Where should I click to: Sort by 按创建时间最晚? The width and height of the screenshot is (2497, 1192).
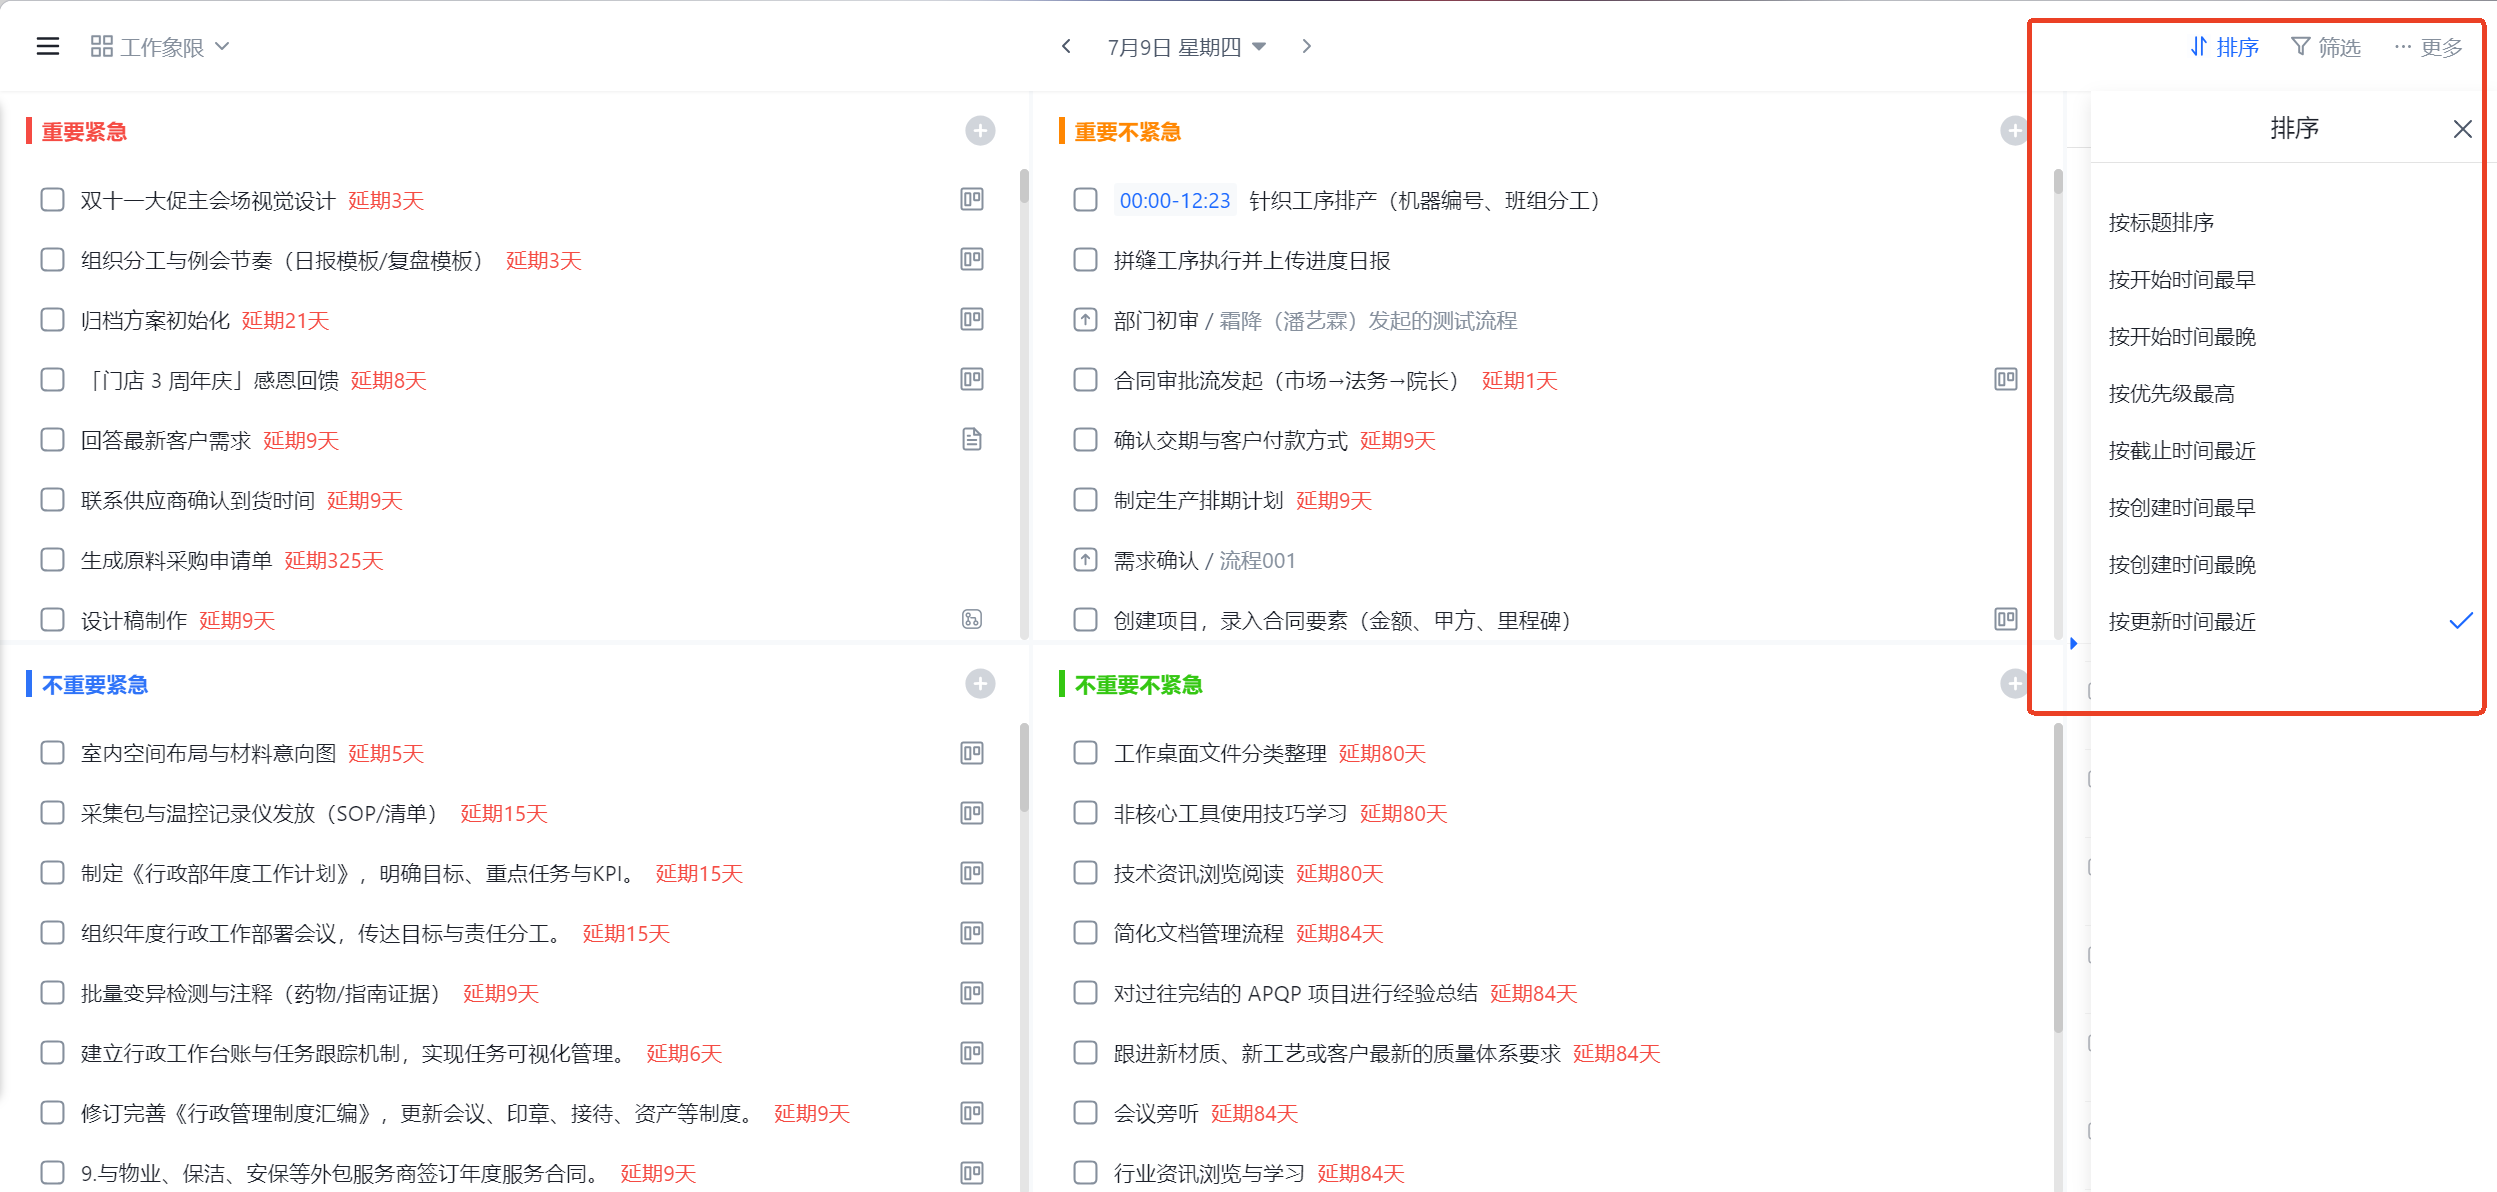click(2182, 565)
